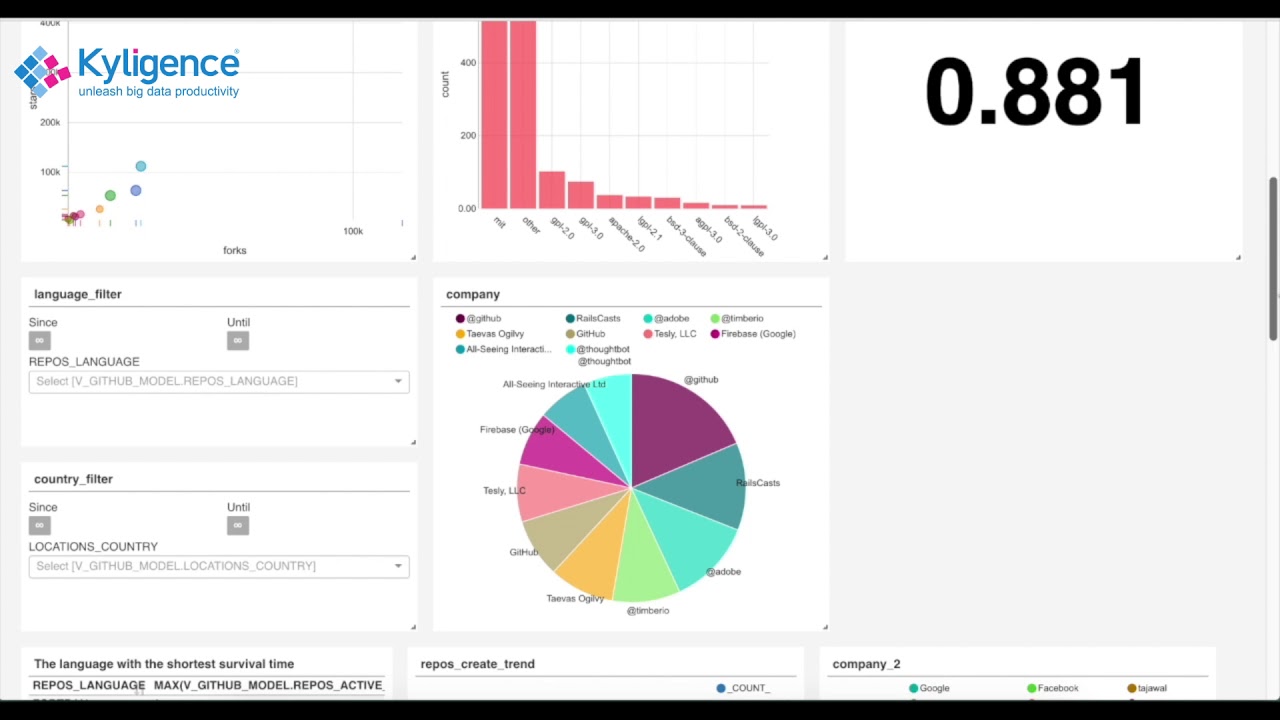Viewport: 1280px width, 720px height.
Task: Click the resize handle of the 0.881 panel
Action: (1238, 257)
